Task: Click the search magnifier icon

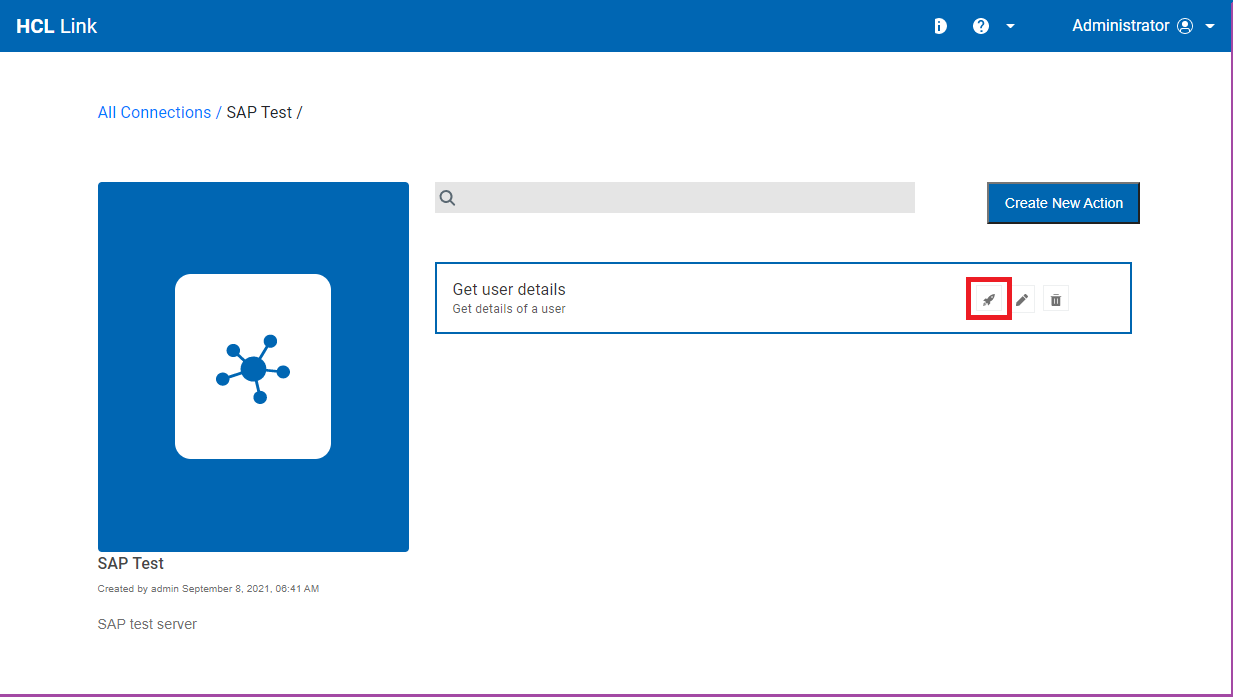Action: coord(448,198)
